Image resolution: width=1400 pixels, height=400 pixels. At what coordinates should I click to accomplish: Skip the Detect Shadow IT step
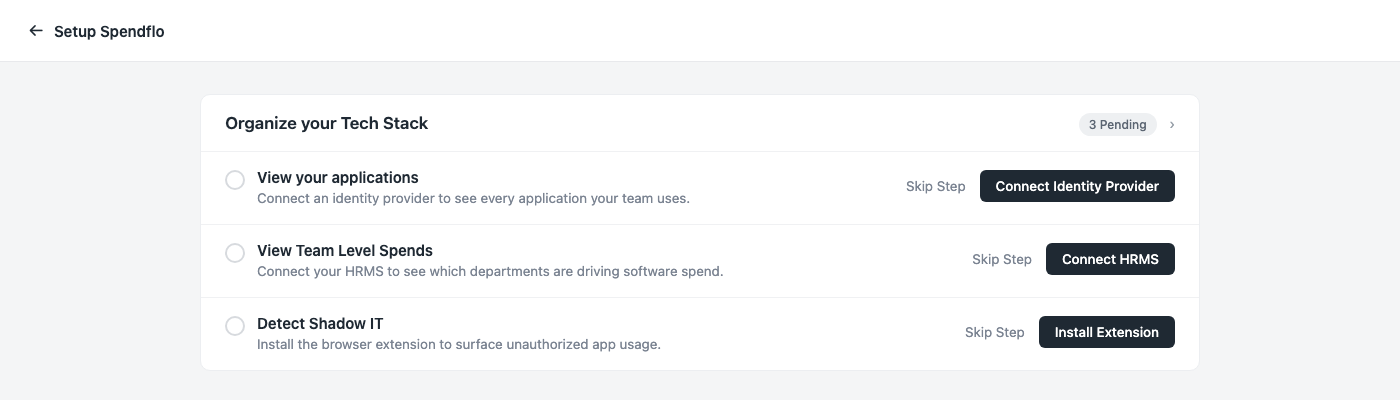[995, 332]
